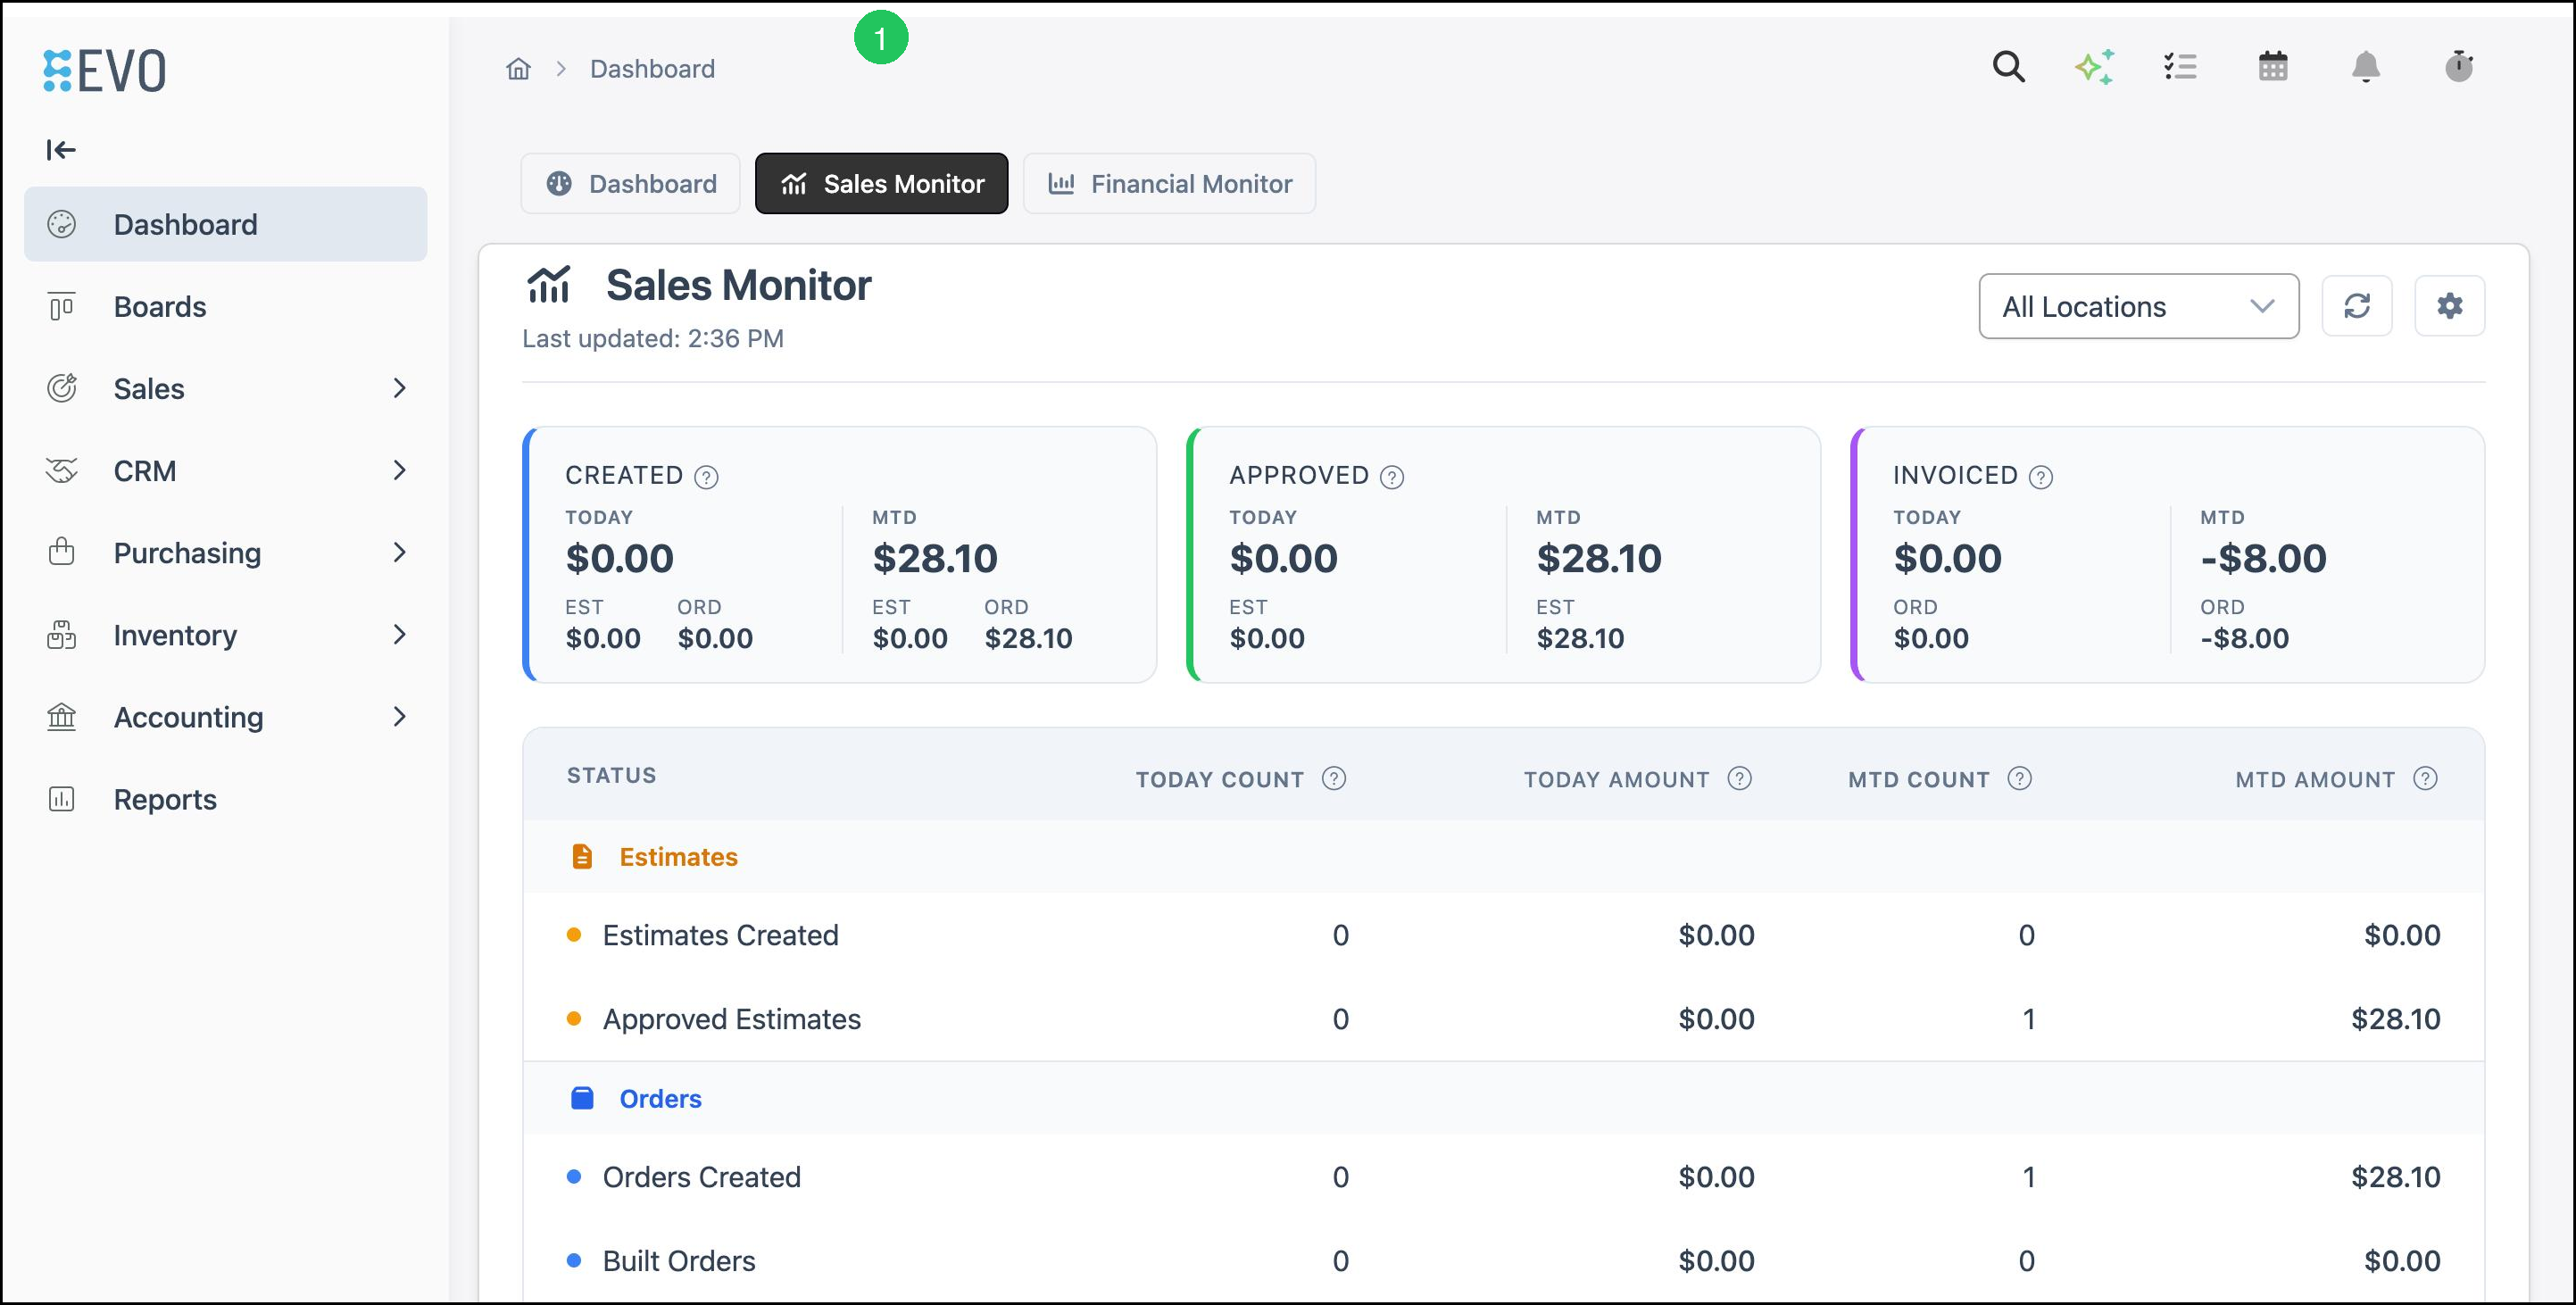Screen dimensions: 2576x1305
Task: Open the All Locations dropdown
Action: tap(2138, 306)
